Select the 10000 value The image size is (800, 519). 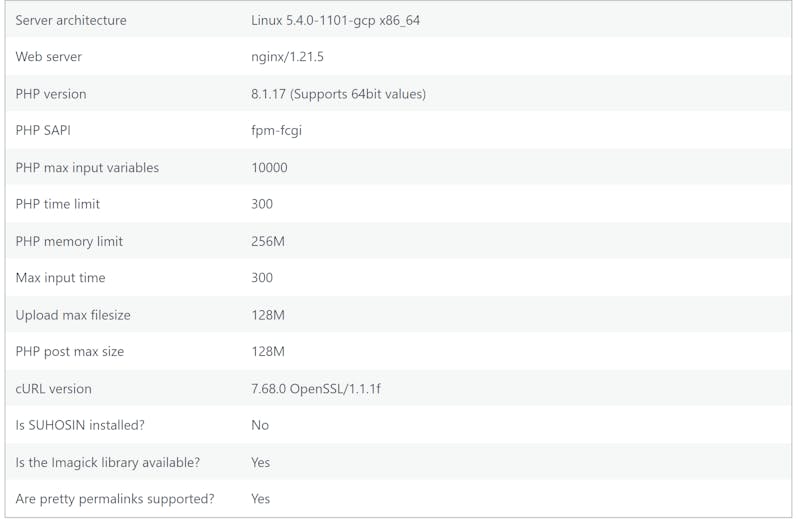coord(269,168)
